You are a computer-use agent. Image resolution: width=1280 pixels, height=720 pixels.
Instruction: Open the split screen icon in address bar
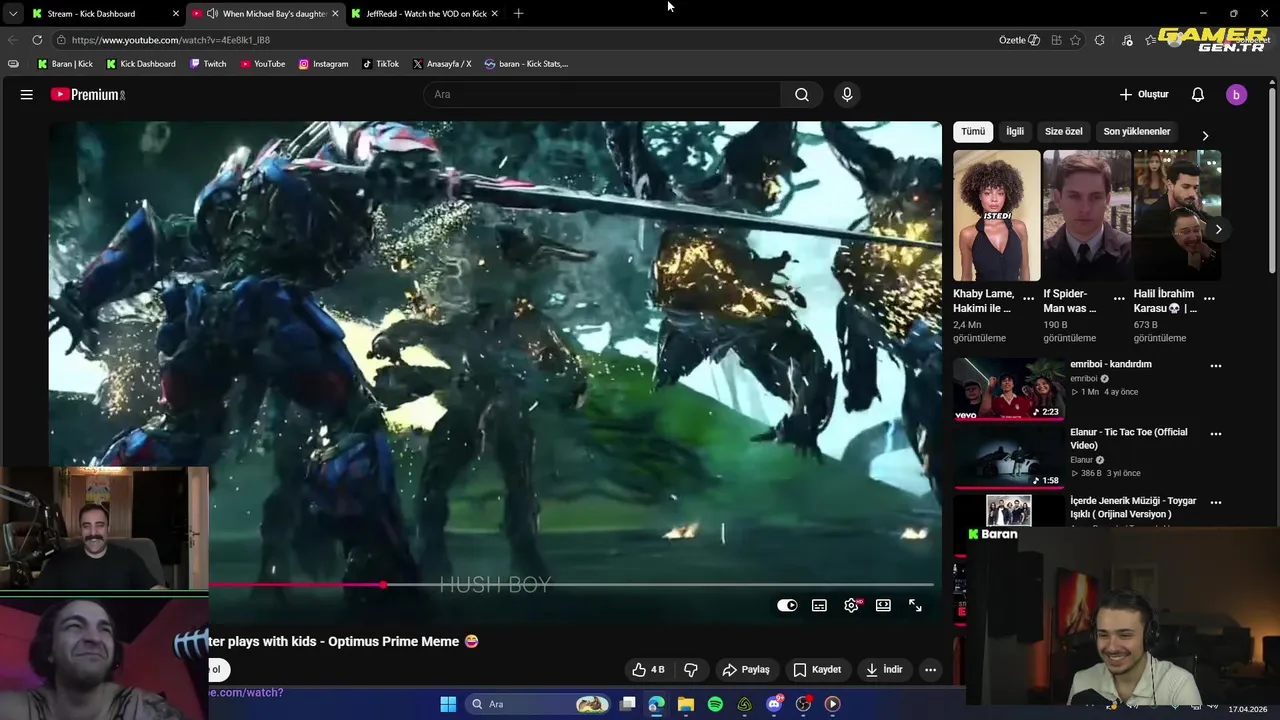coord(1056,40)
